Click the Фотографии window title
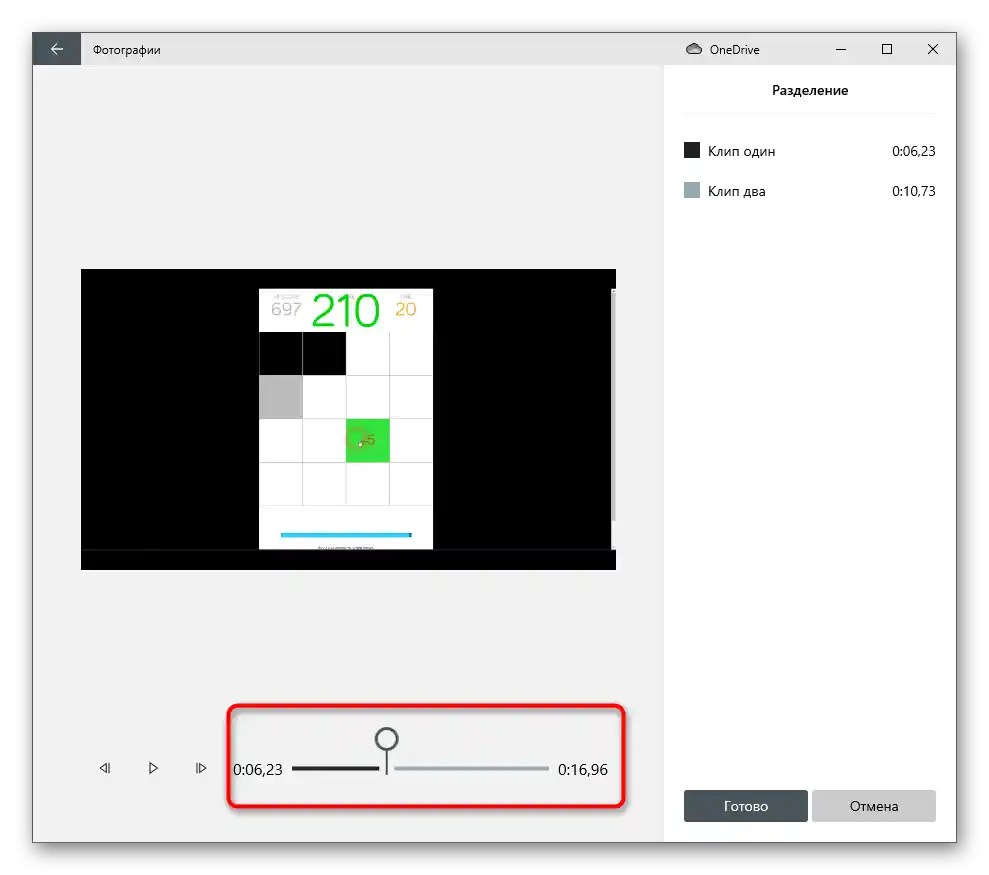The image size is (989, 875). (x=126, y=50)
